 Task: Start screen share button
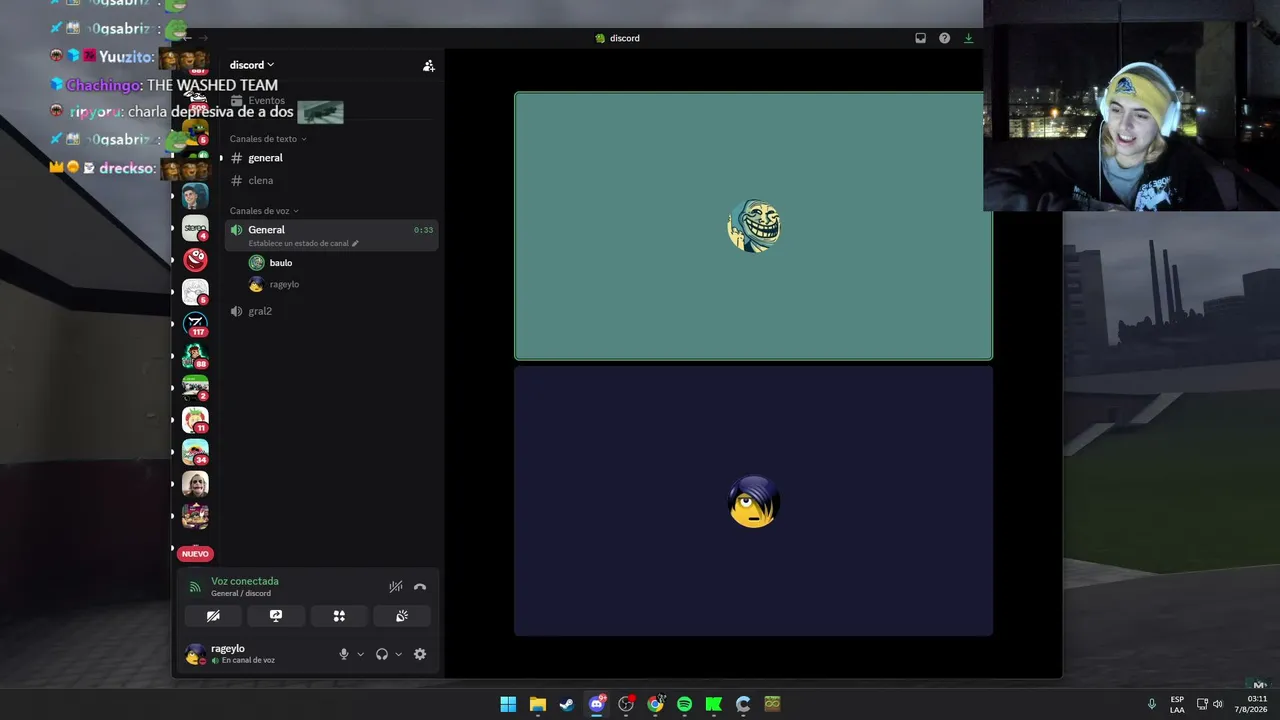coord(276,616)
